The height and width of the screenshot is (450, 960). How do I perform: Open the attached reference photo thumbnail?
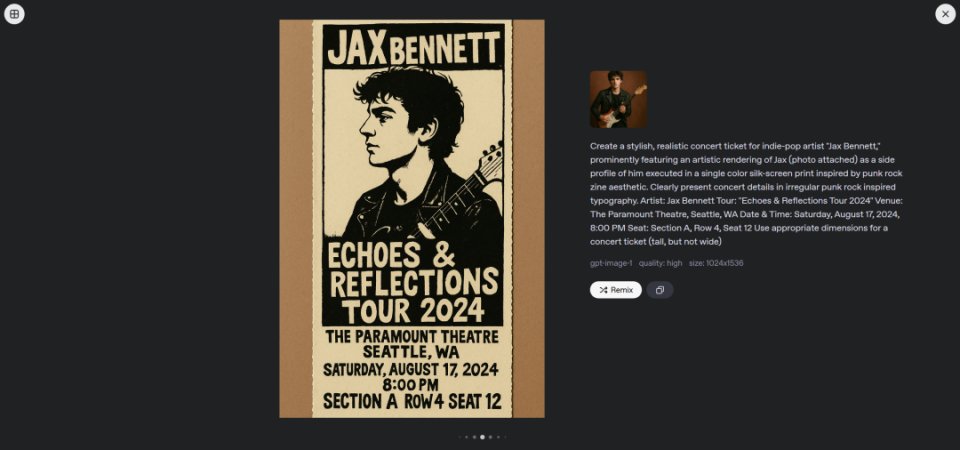(618, 99)
